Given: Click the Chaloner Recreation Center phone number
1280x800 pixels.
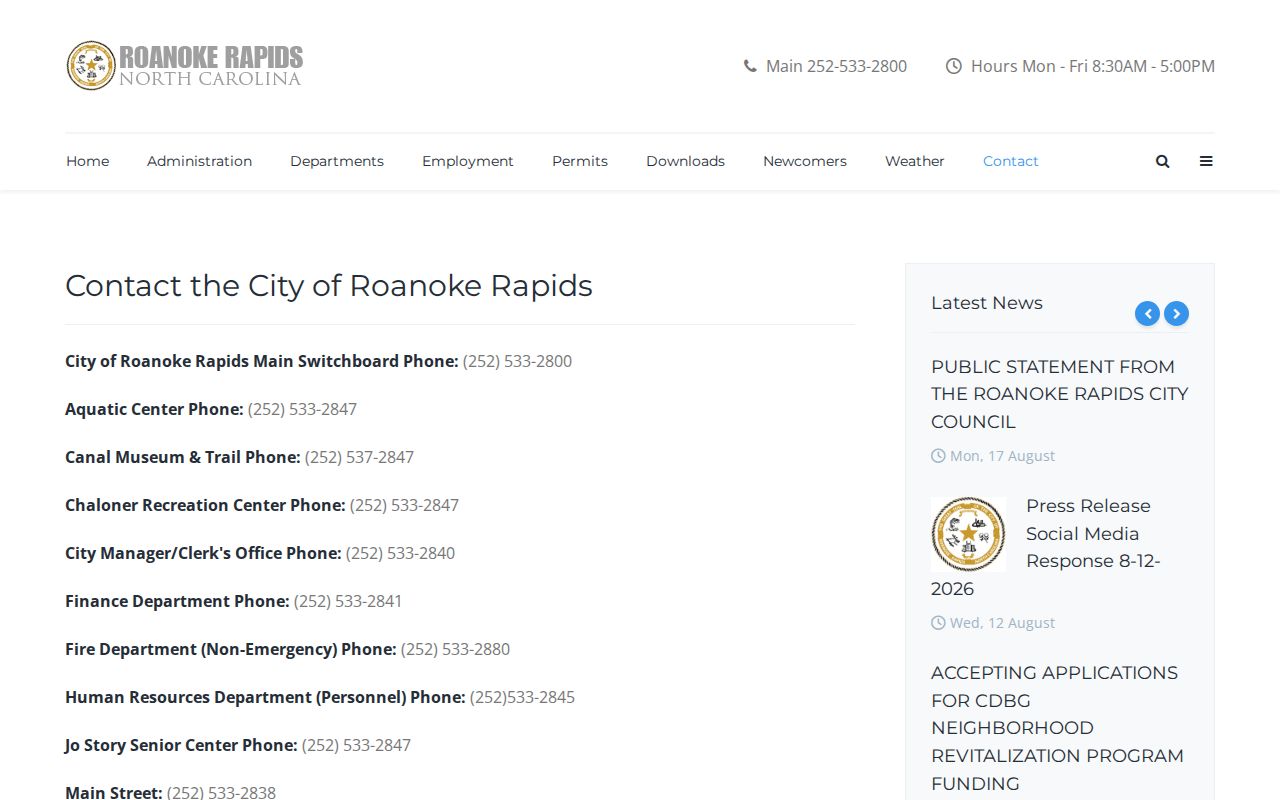Looking at the screenshot, I should click(404, 505).
